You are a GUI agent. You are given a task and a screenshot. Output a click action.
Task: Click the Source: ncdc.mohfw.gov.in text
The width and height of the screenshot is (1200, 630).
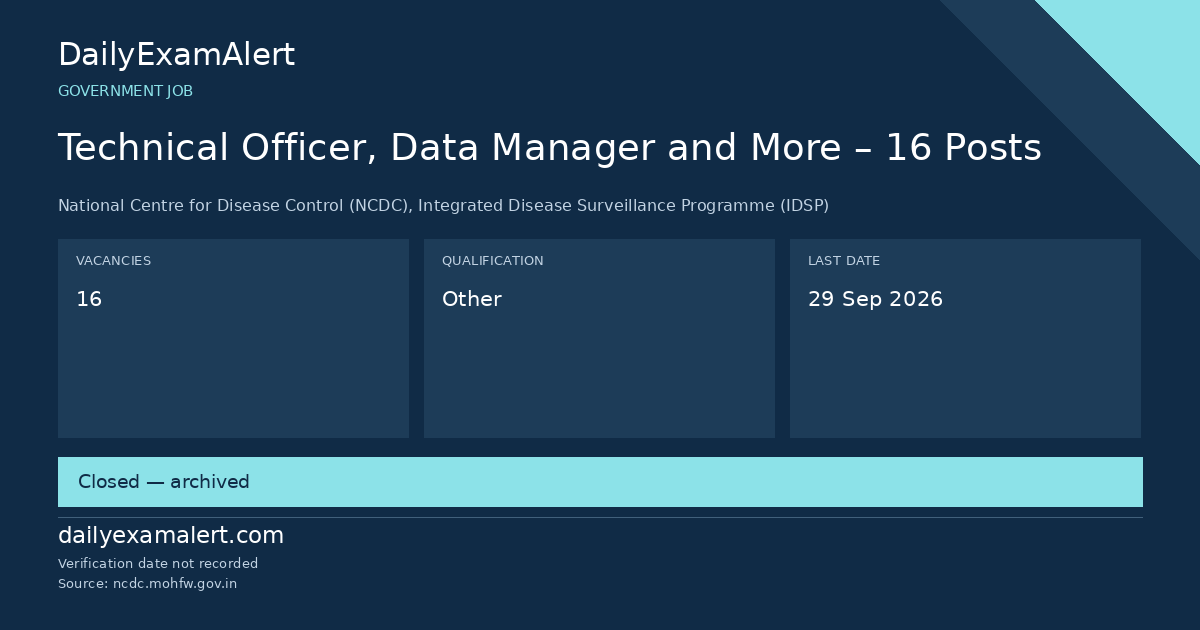point(147,584)
